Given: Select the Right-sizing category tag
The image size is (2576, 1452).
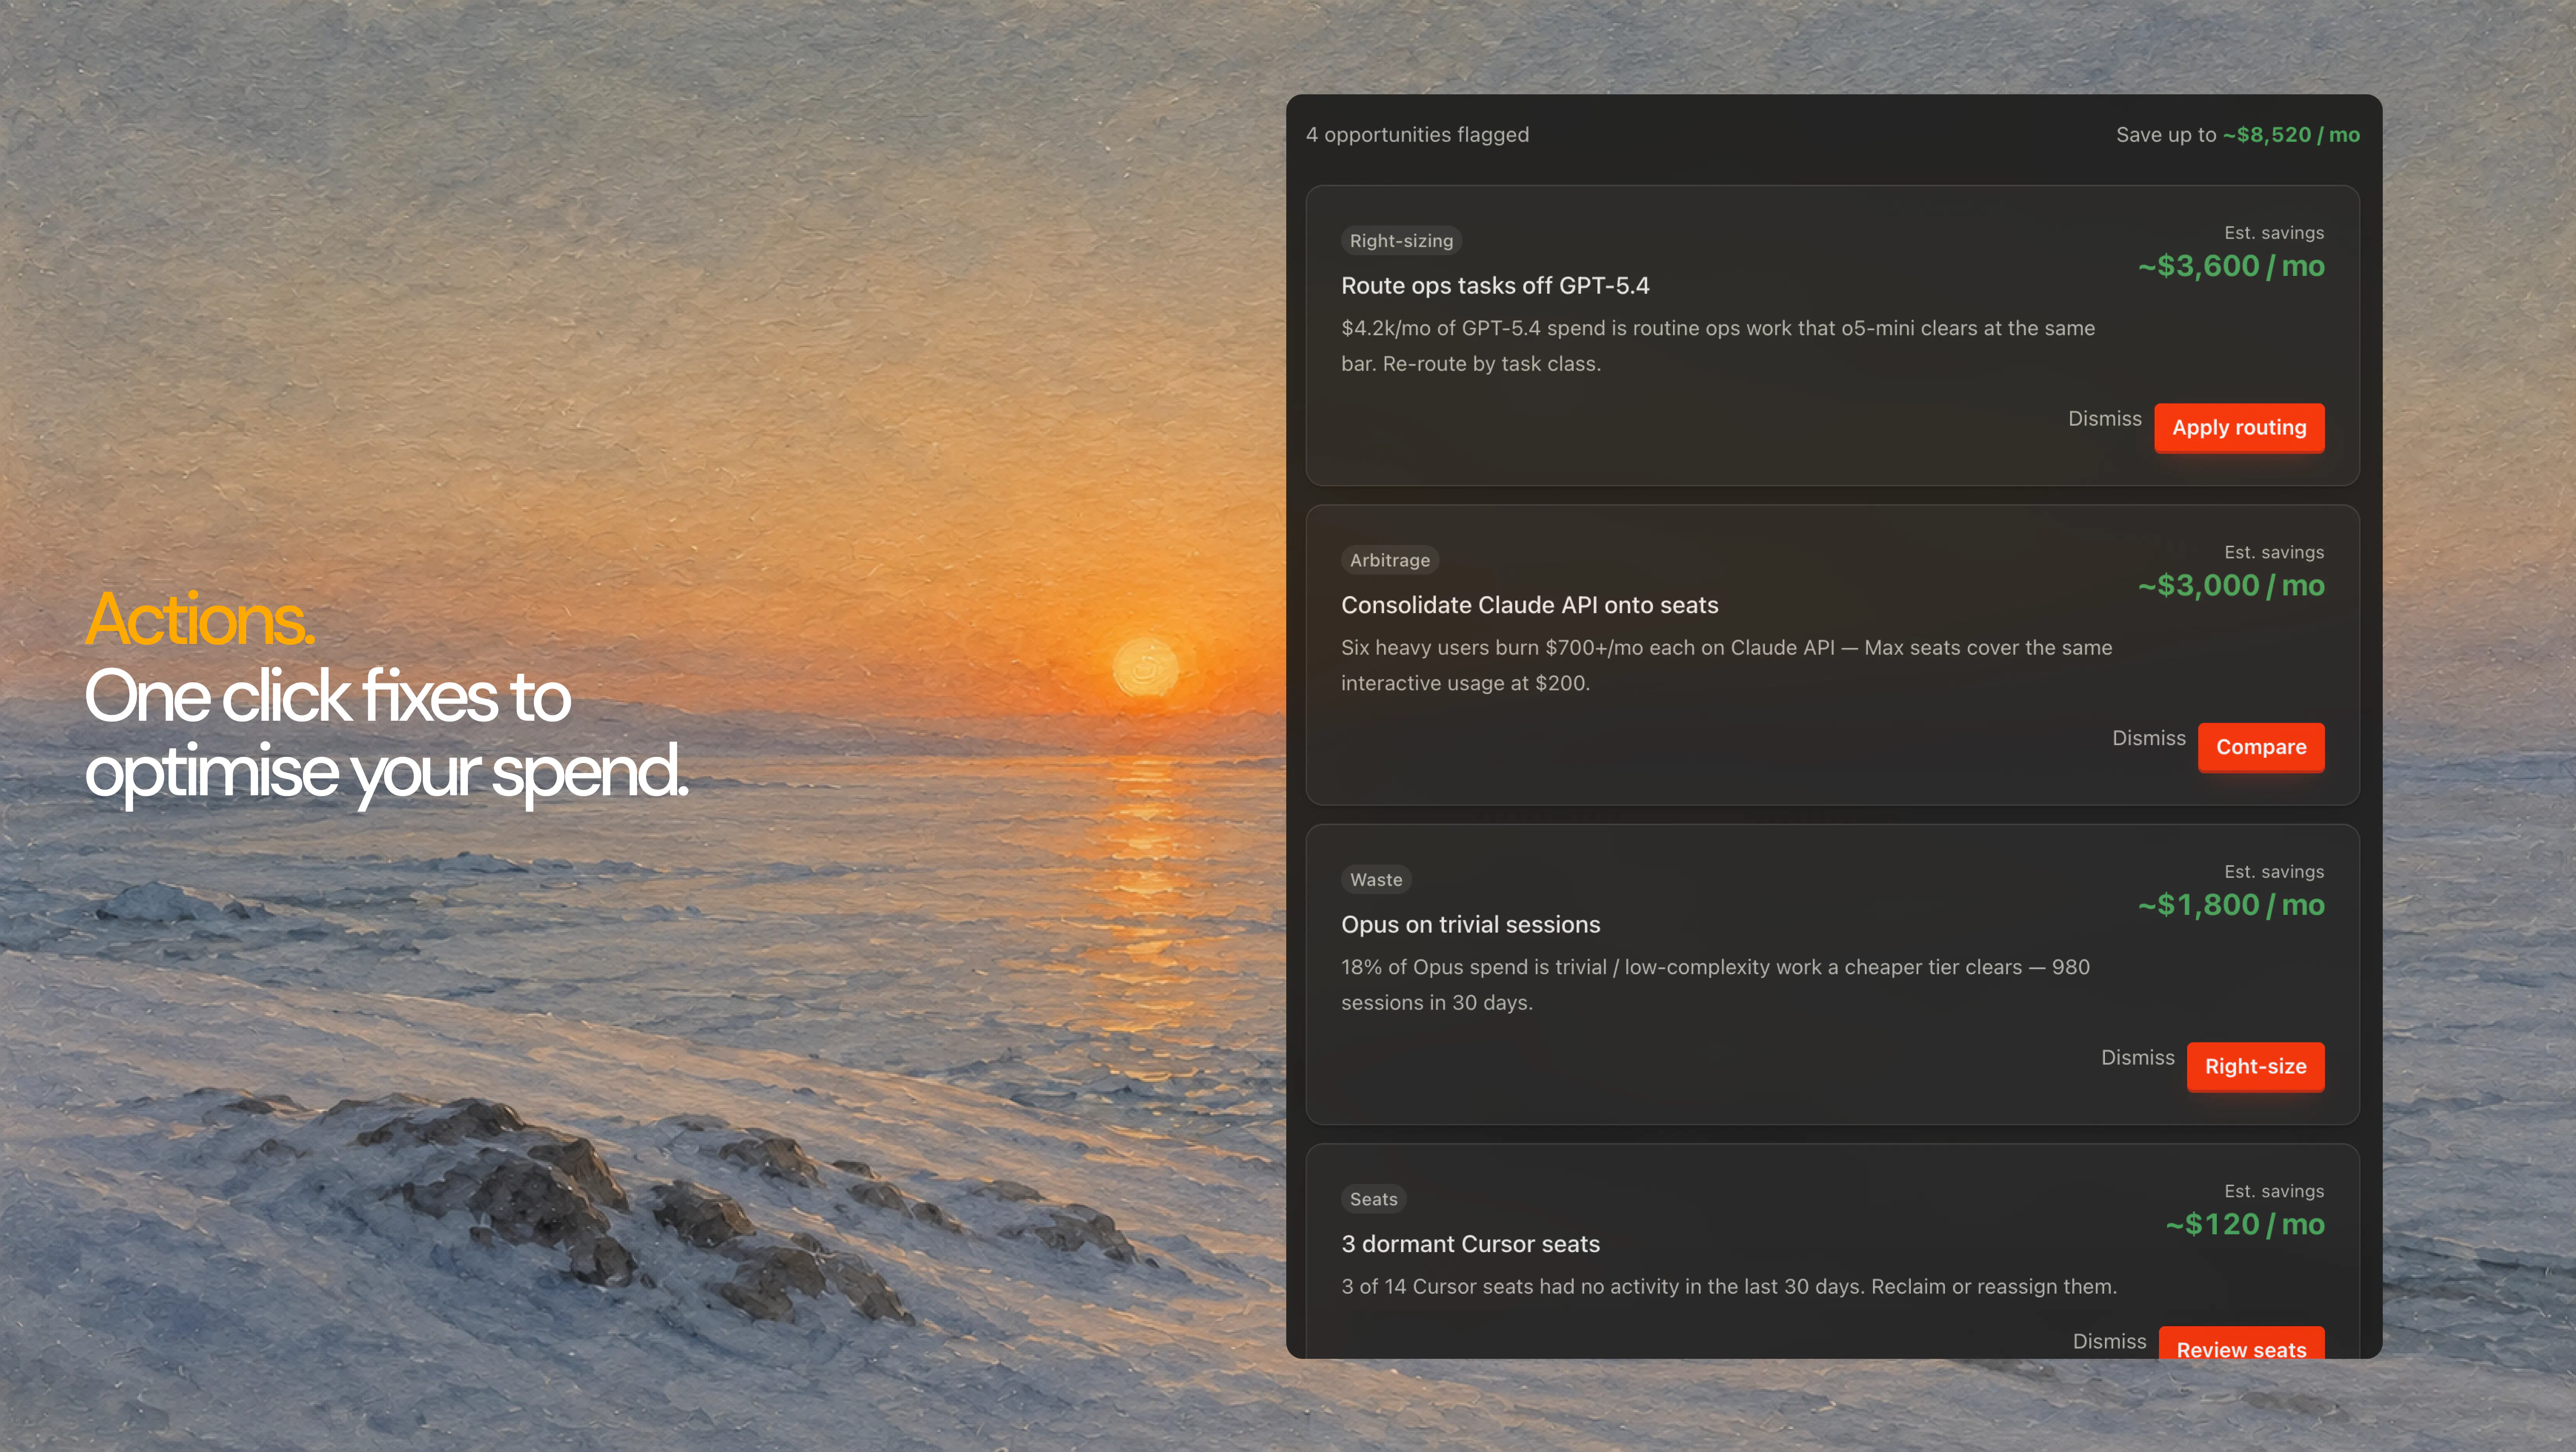Looking at the screenshot, I should click(1401, 241).
